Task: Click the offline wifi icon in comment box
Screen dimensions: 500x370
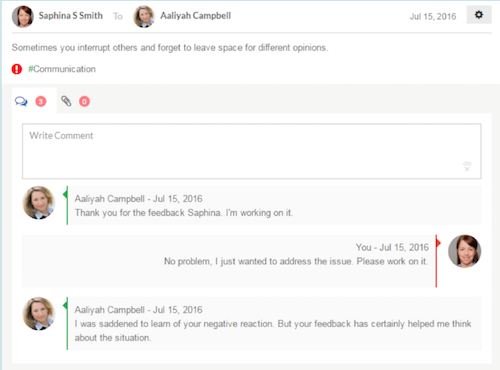Action: 467,166
